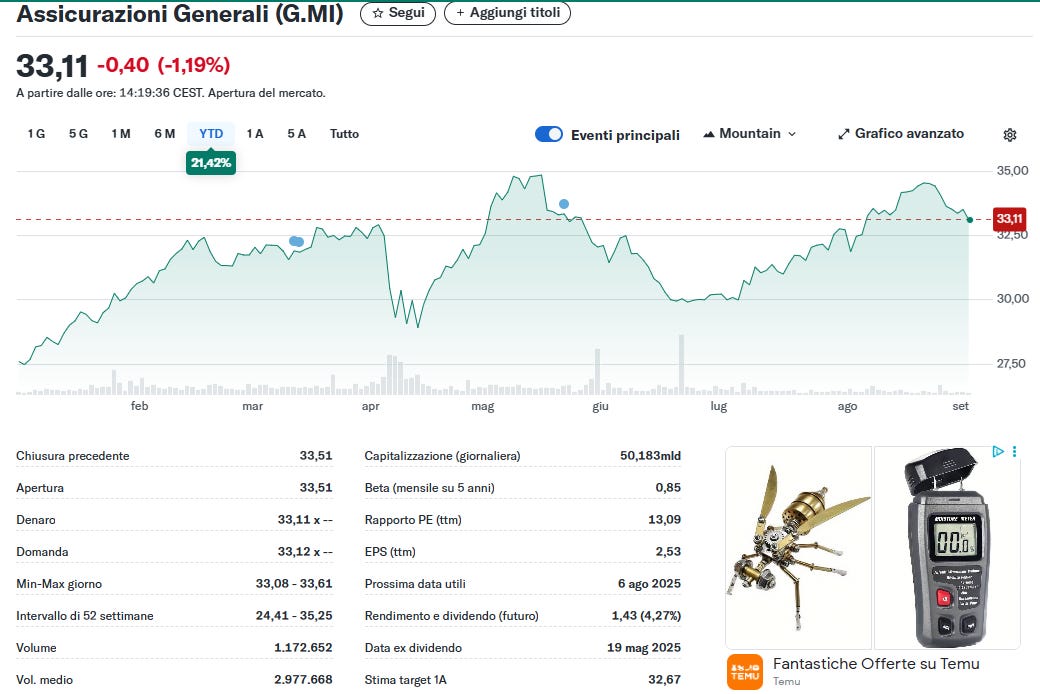Click Chiusura precedente value 33,51
The image size is (1040, 694).
tap(316, 456)
